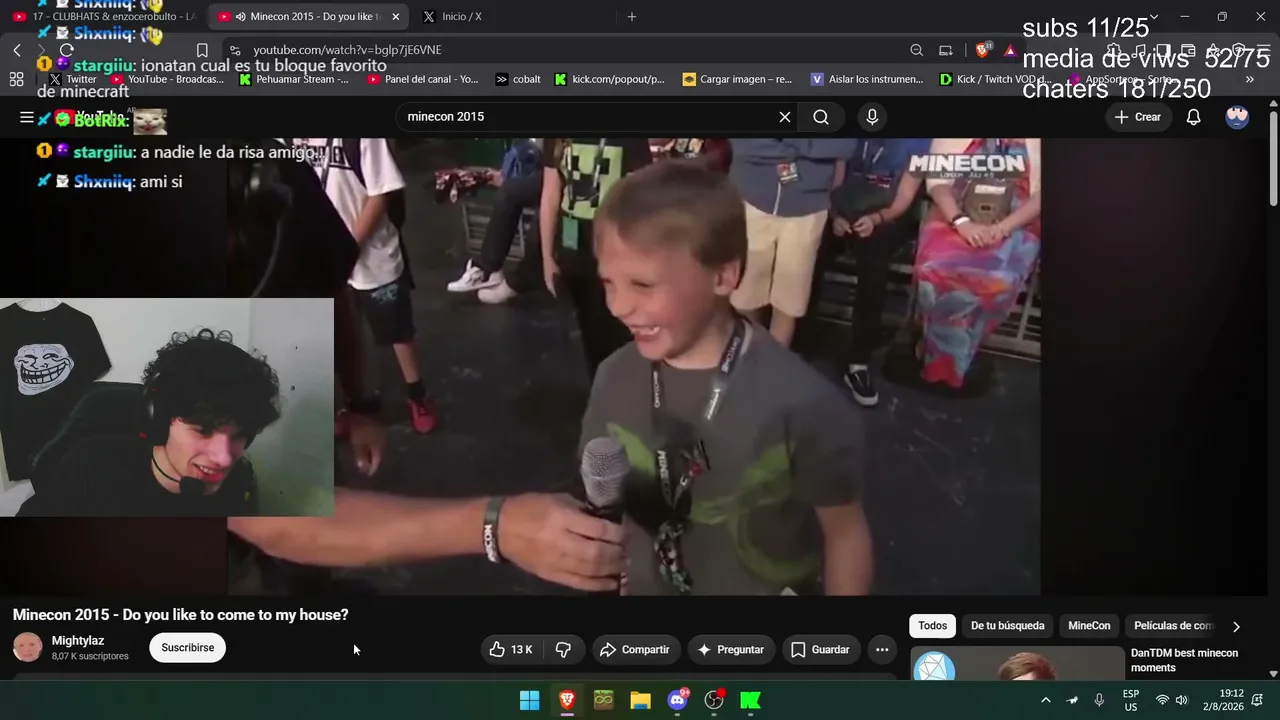Dislike the Minecon 2015 video
1280x720 pixels.
(563, 650)
